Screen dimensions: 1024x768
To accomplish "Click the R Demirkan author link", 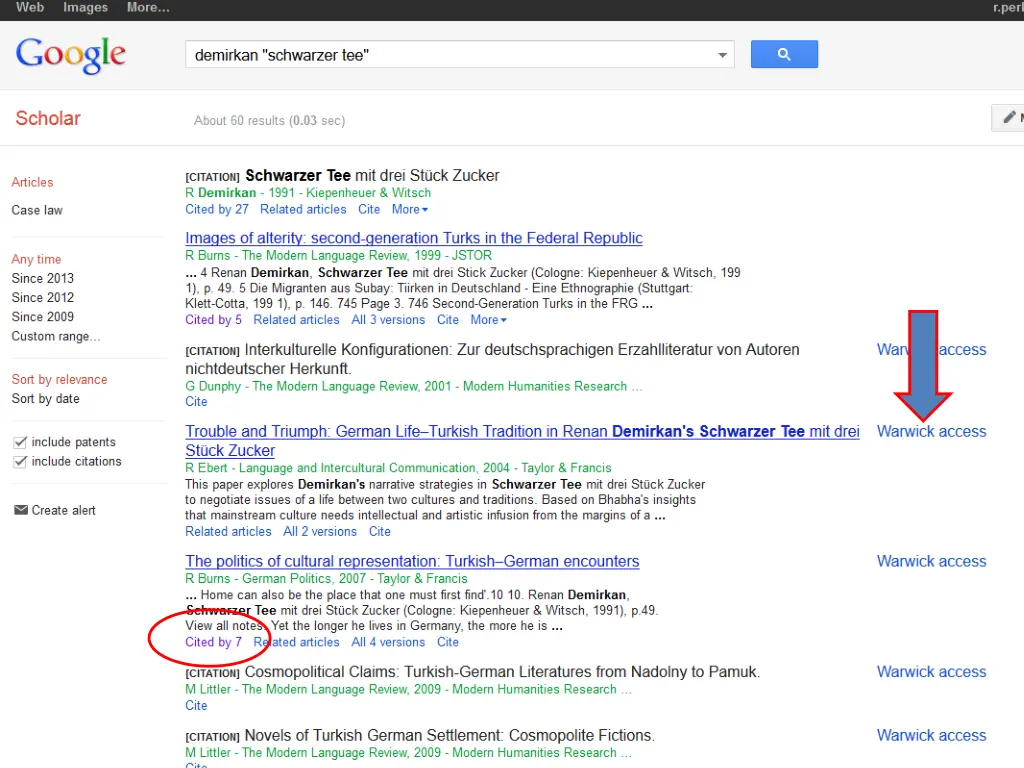I will pyautogui.click(x=221, y=193).
